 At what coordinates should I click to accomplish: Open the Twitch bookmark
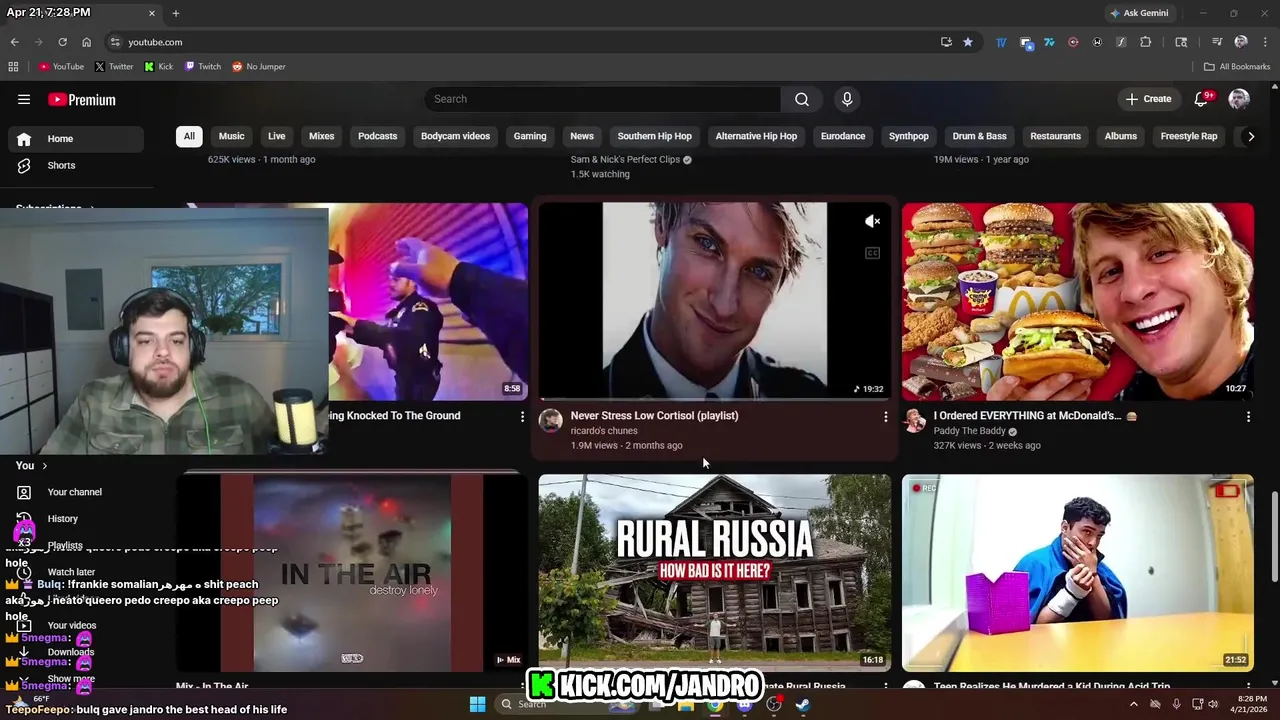[x=203, y=67]
